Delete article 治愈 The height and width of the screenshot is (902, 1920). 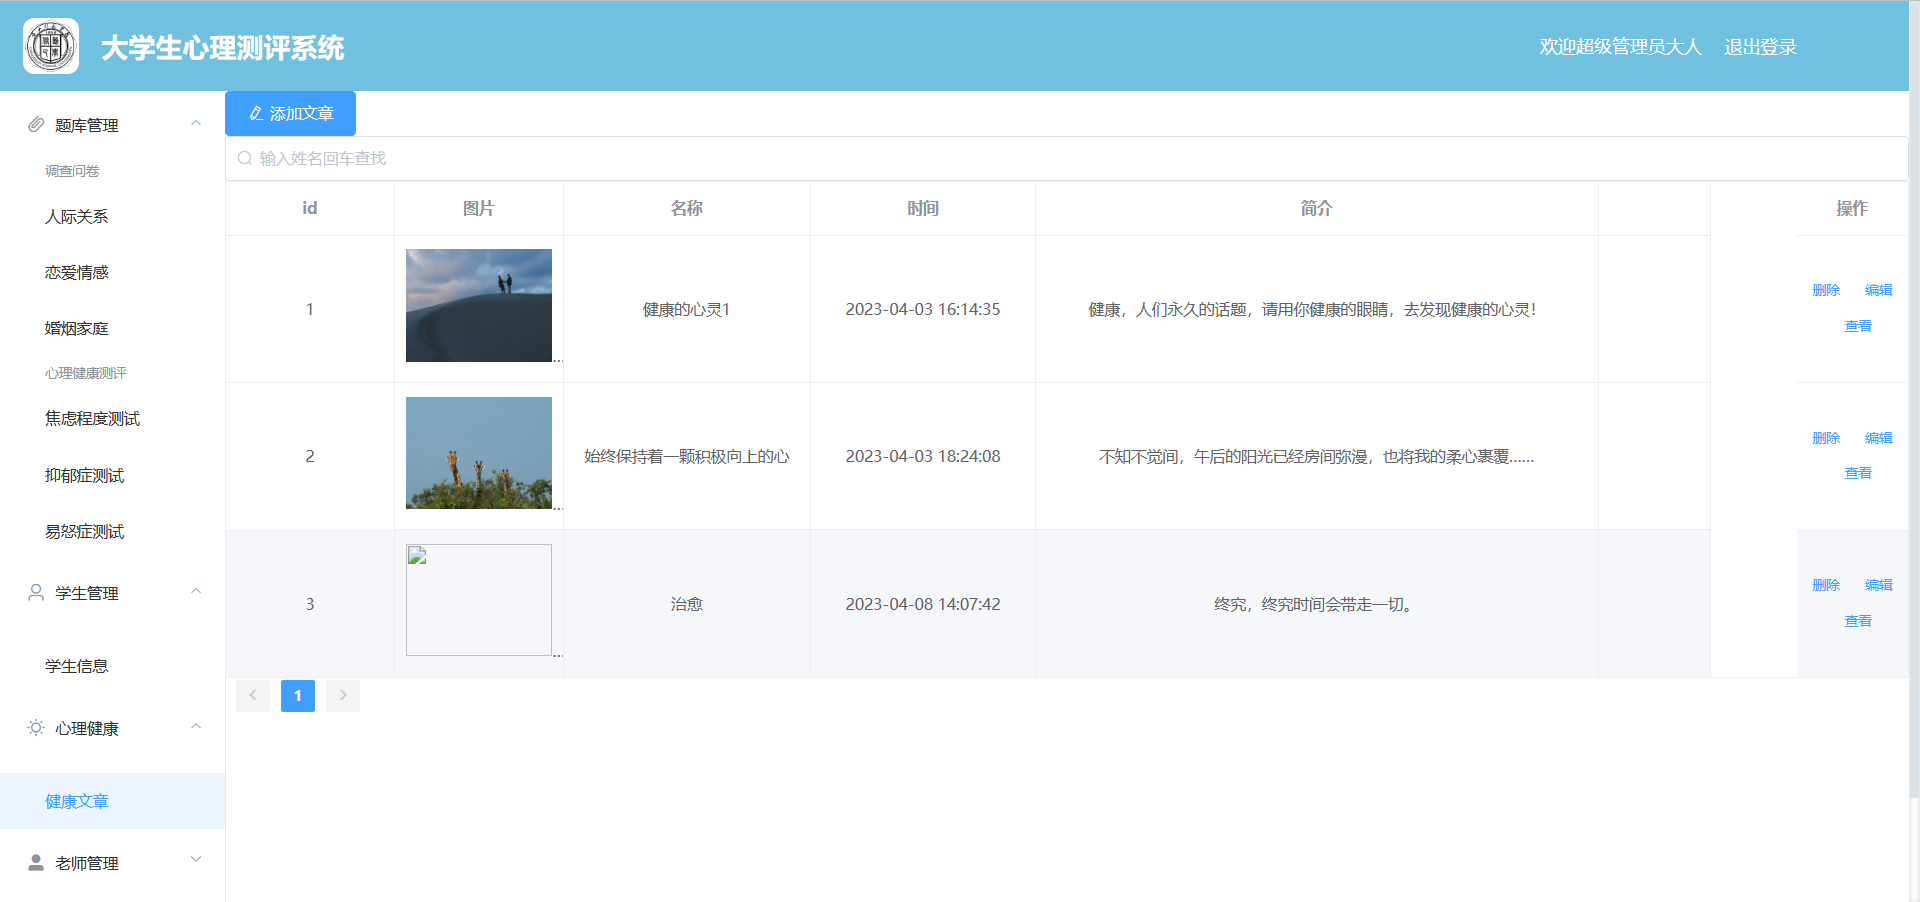pyautogui.click(x=1826, y=585)
